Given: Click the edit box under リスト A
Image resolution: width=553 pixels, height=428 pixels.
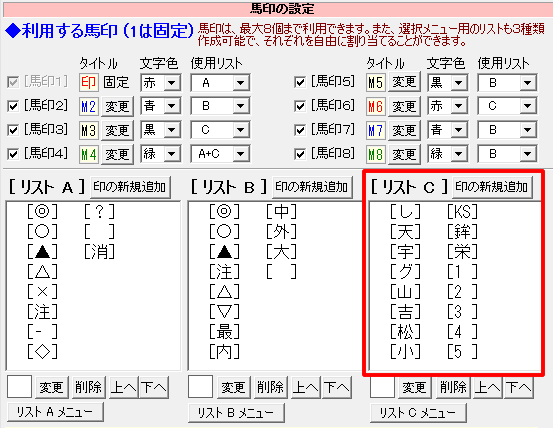Looking at the screenshot, I should pyautogui.click(x=19, y=386).
